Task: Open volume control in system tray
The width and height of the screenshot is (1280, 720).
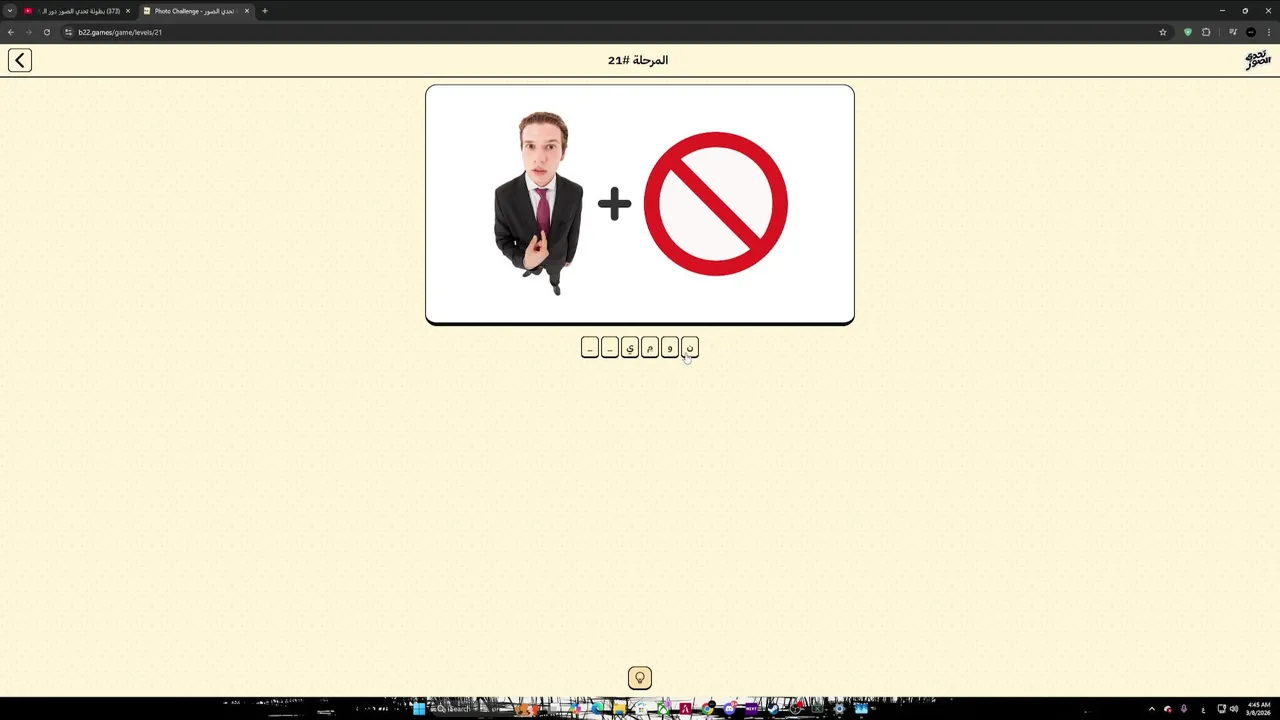Action: (x=1233, y=709)
